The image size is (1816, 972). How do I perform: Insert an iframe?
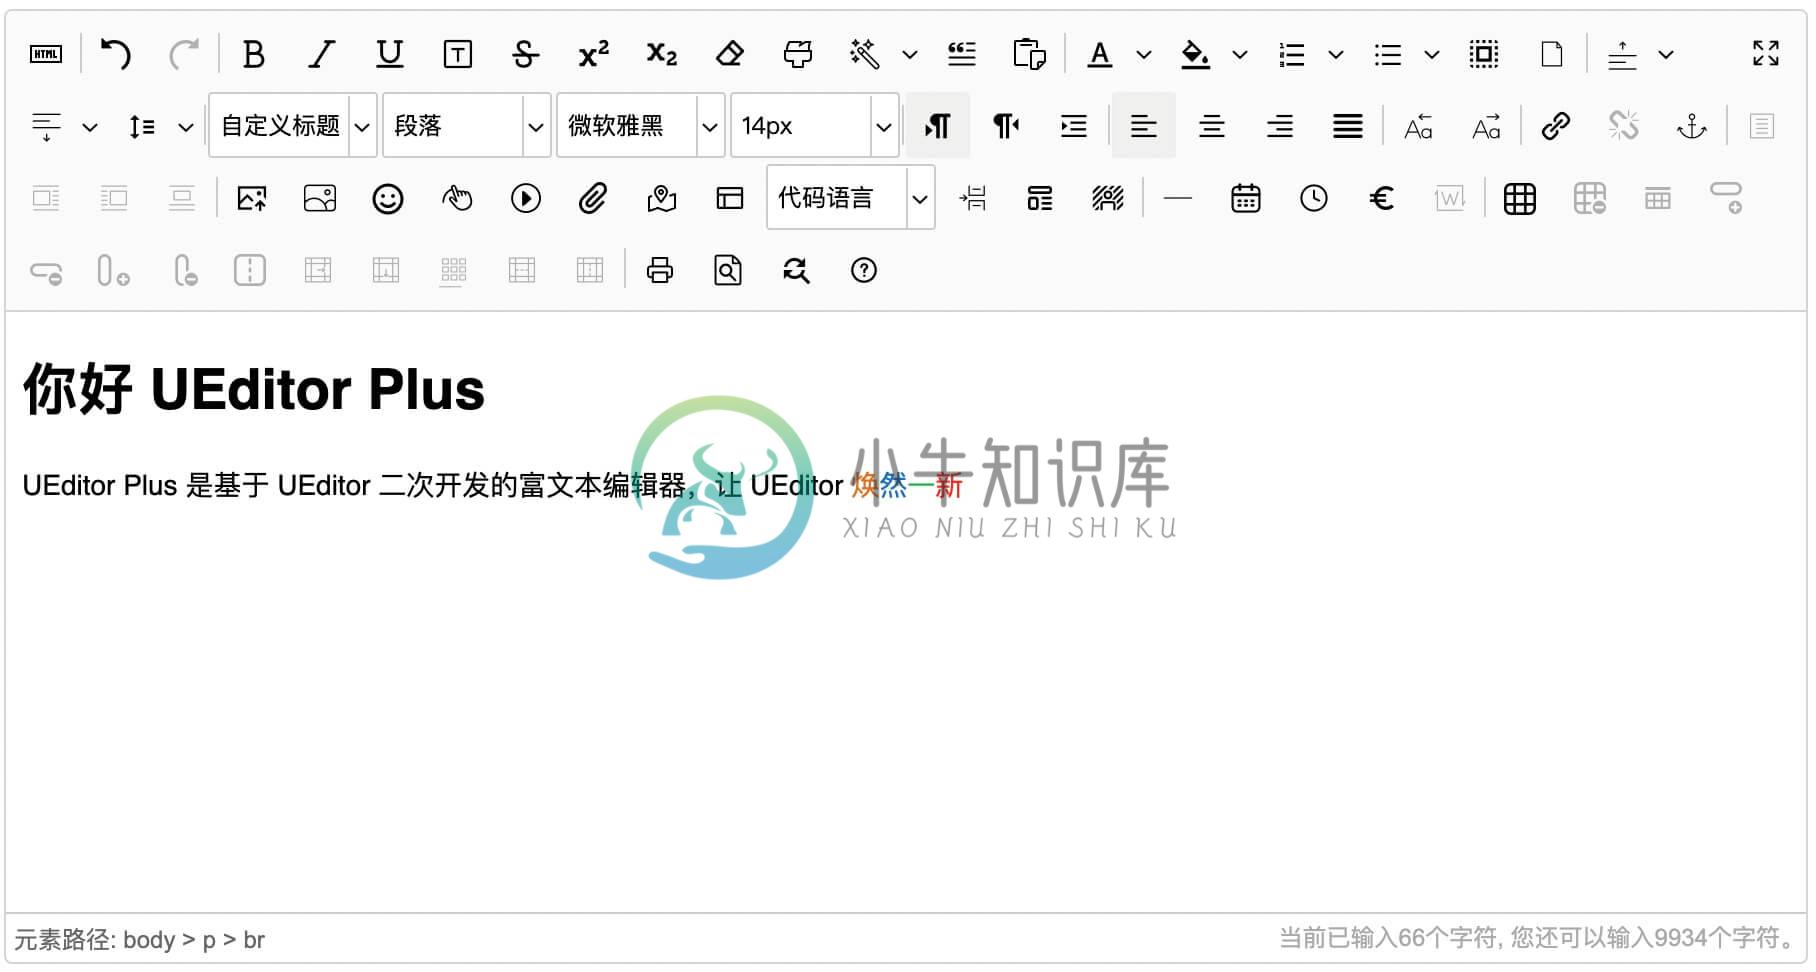point(730,198)
